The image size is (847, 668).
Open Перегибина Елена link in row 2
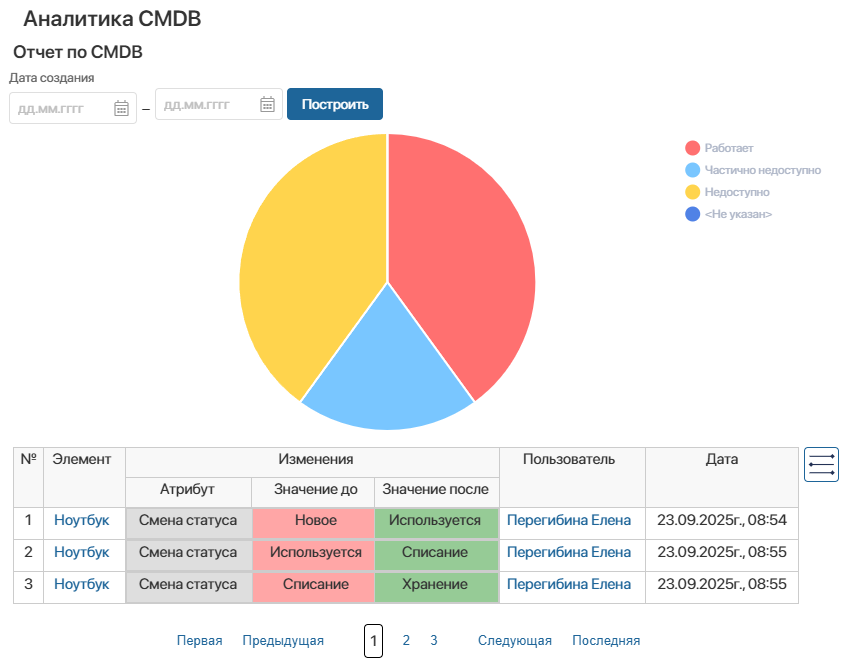(x=569, y=552)
